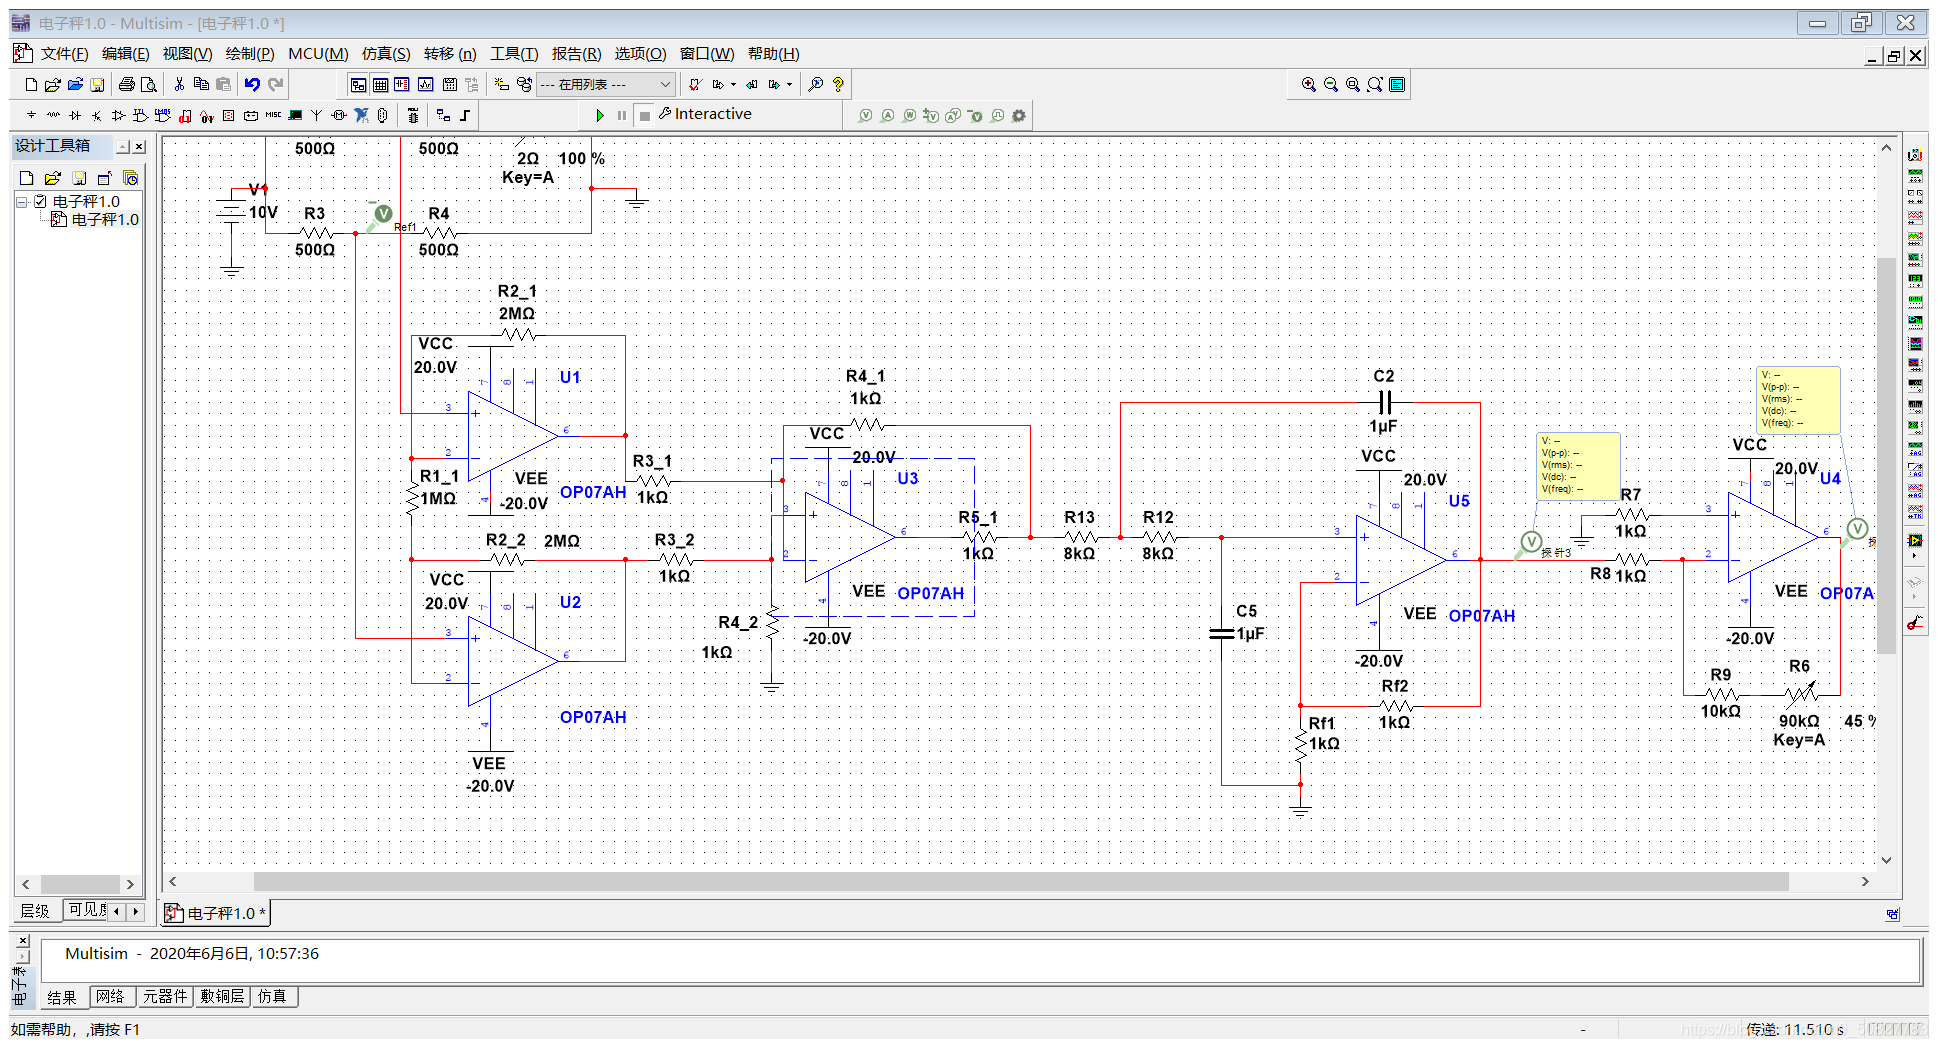1938x1048 pixels.
Task: Pause the running simulation
Action: pos(622,115)
